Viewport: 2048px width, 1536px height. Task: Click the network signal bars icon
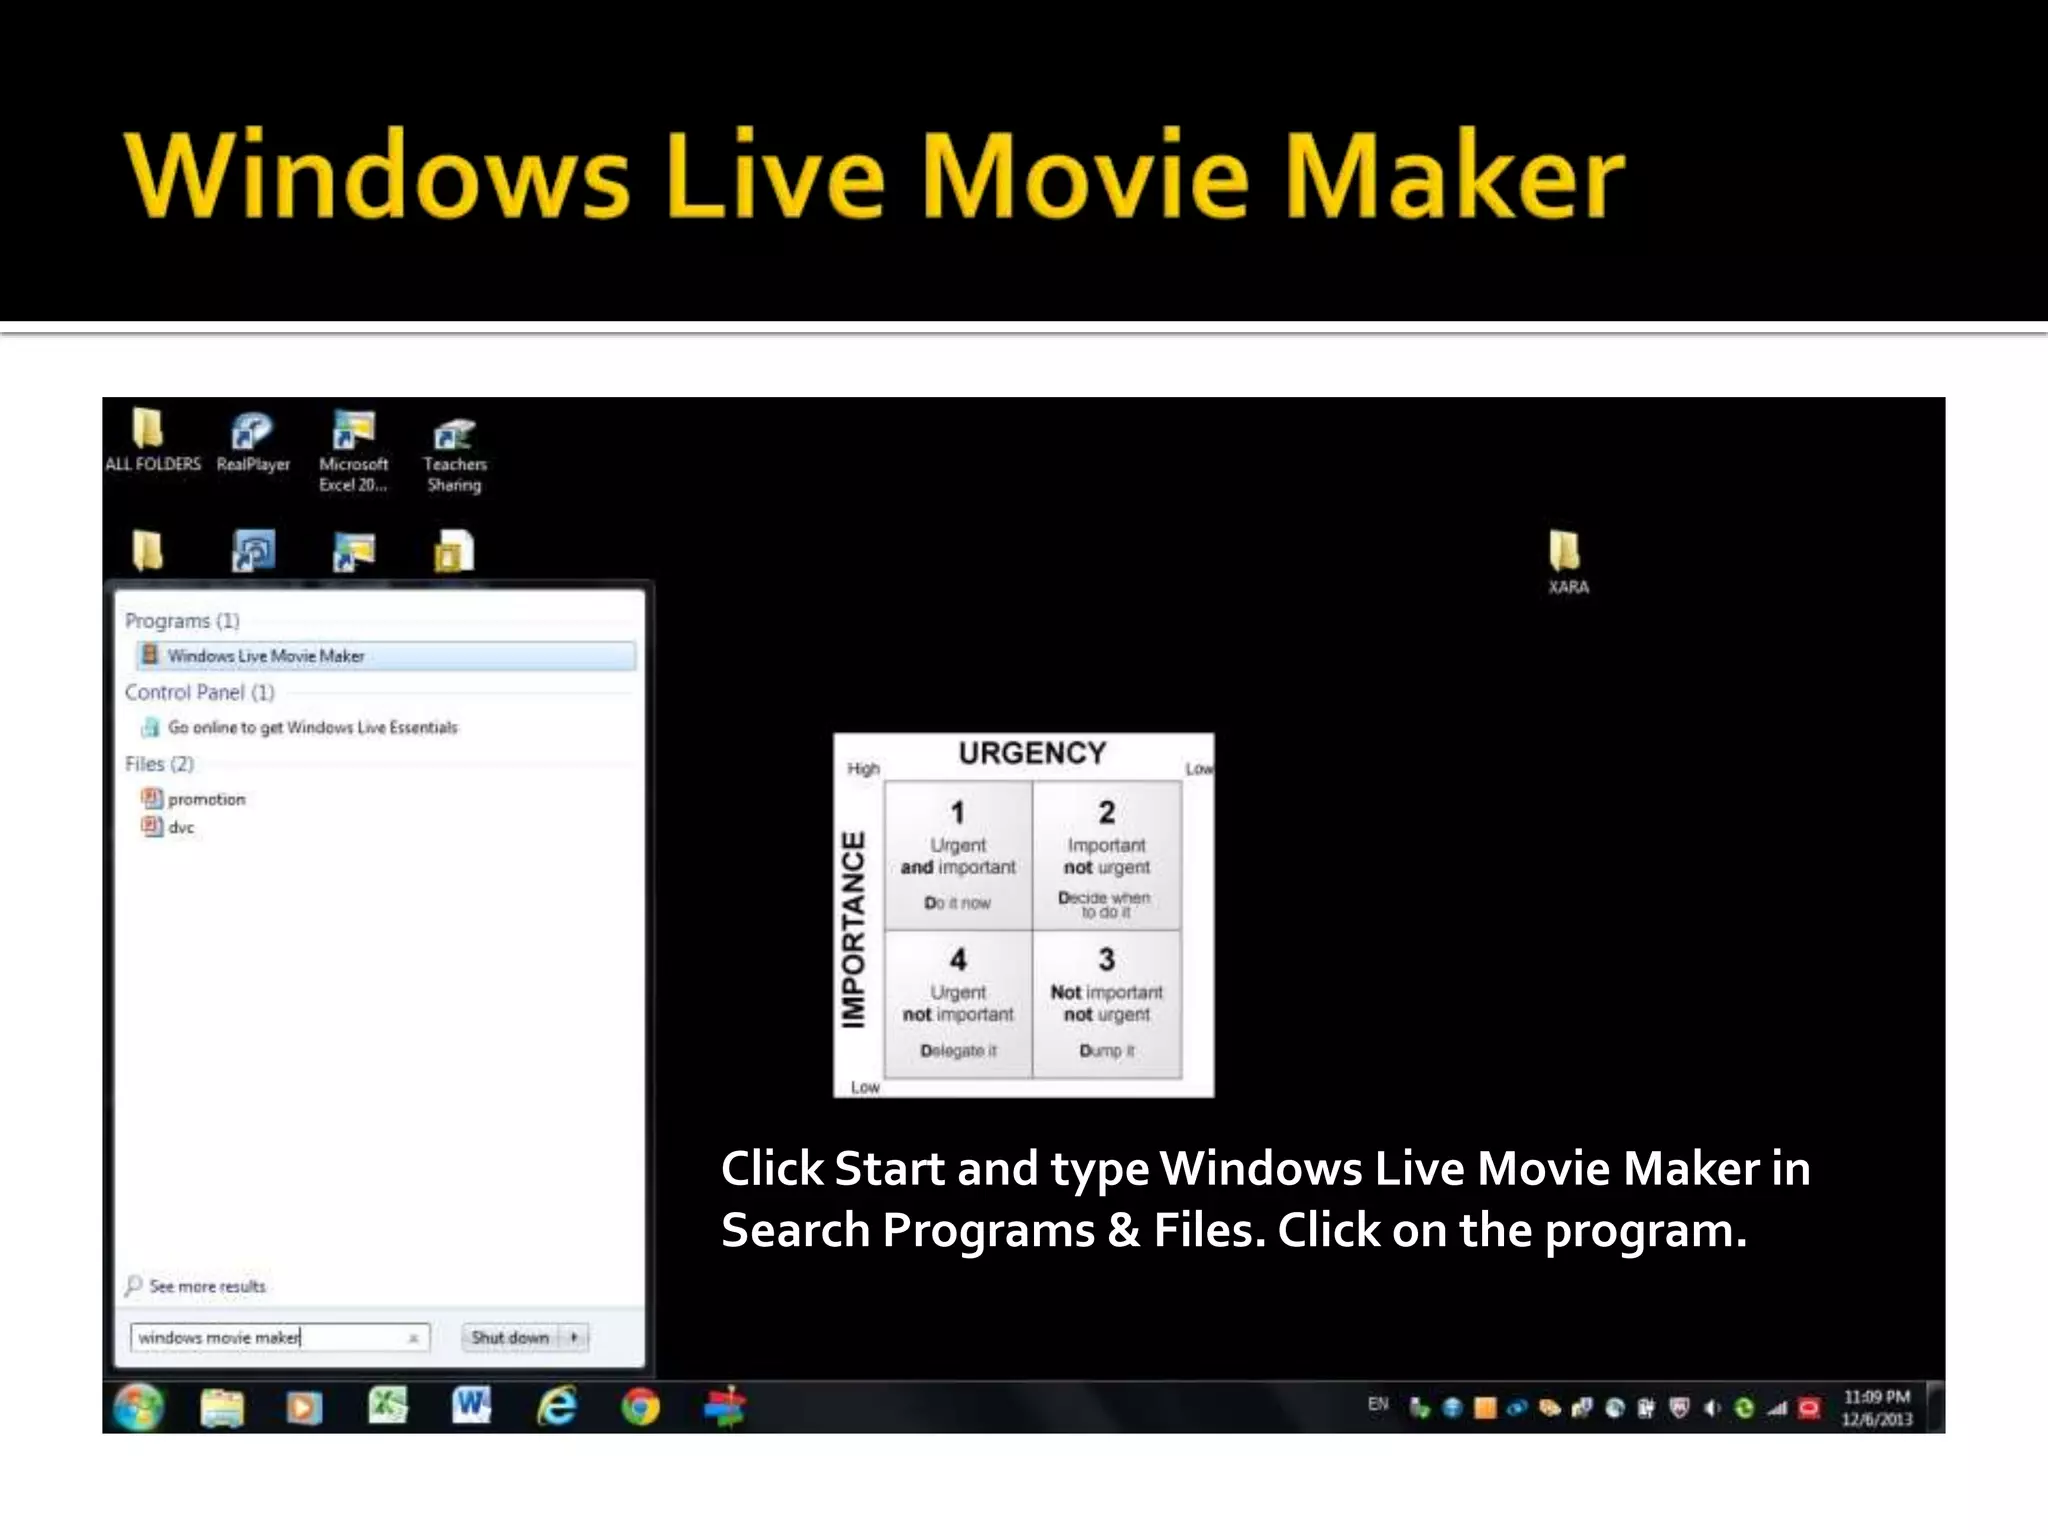[x=1777, y=1408]
